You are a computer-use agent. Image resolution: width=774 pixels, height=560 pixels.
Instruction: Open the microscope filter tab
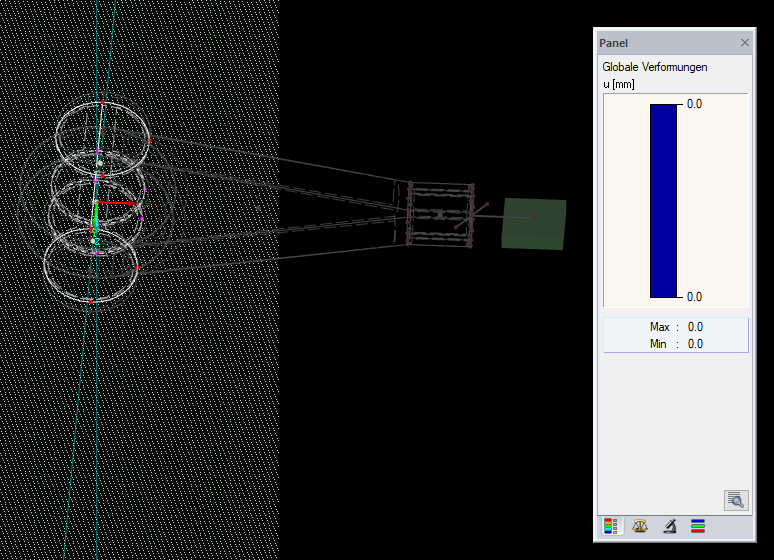[x=669, y=526]
